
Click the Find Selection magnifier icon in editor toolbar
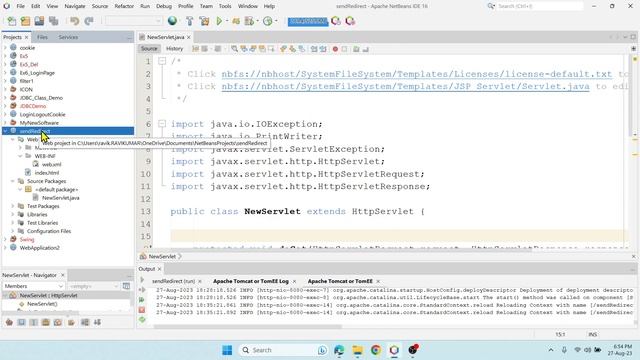point(234,49)
